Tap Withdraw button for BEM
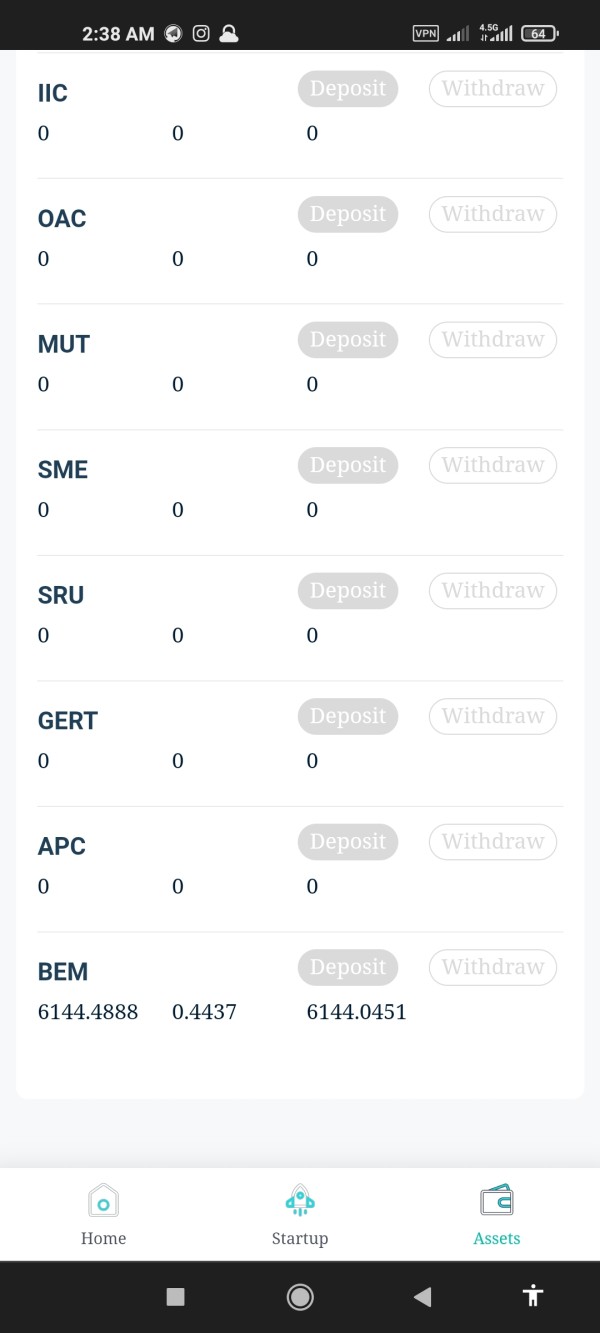The image size is (600, 1333). (493, 967)
